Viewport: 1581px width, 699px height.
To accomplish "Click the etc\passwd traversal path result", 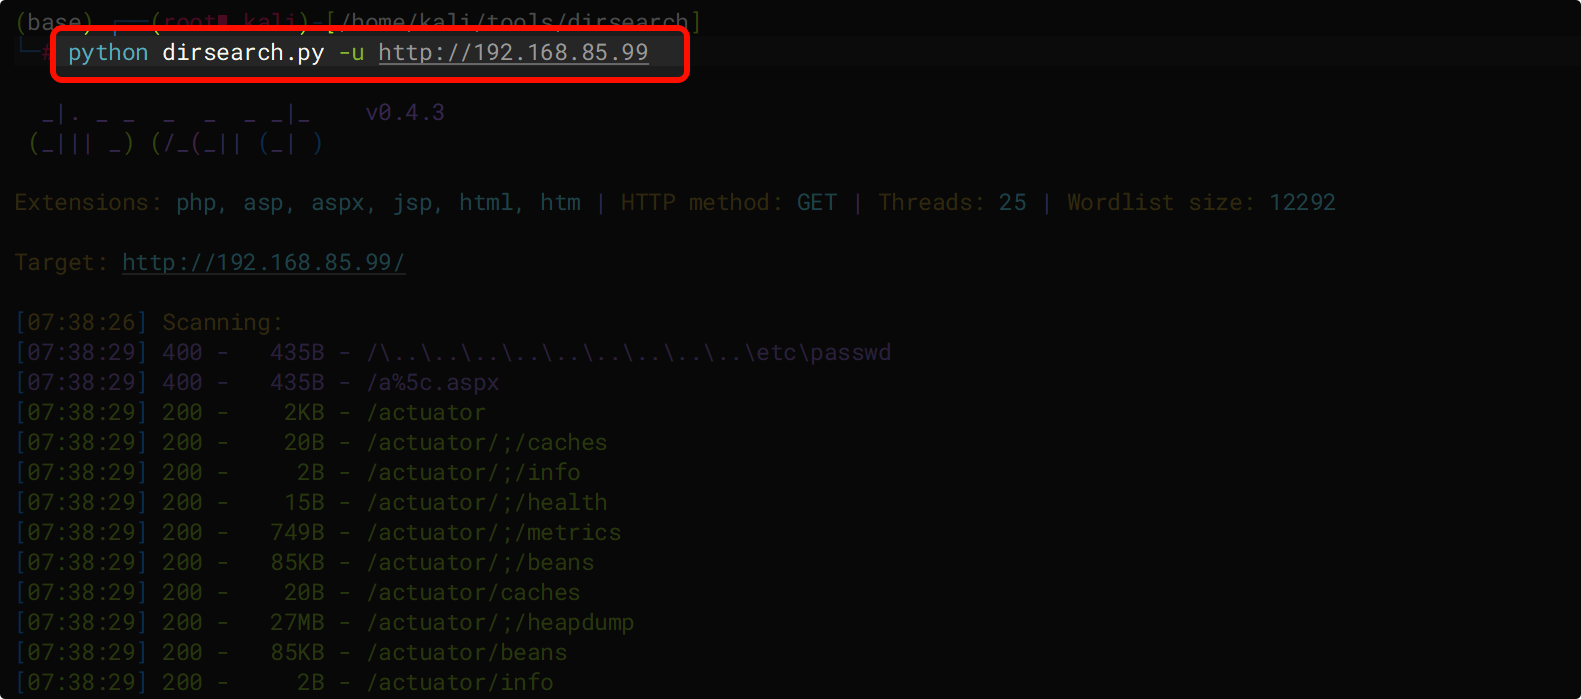I will 628,353.
